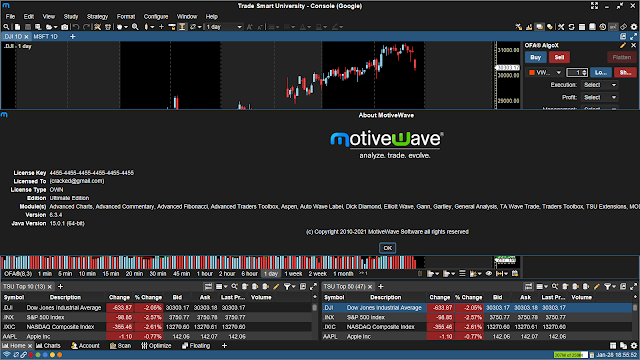Click the link icon in the status bar
The image size is (640, 360).
click(24, 355)
